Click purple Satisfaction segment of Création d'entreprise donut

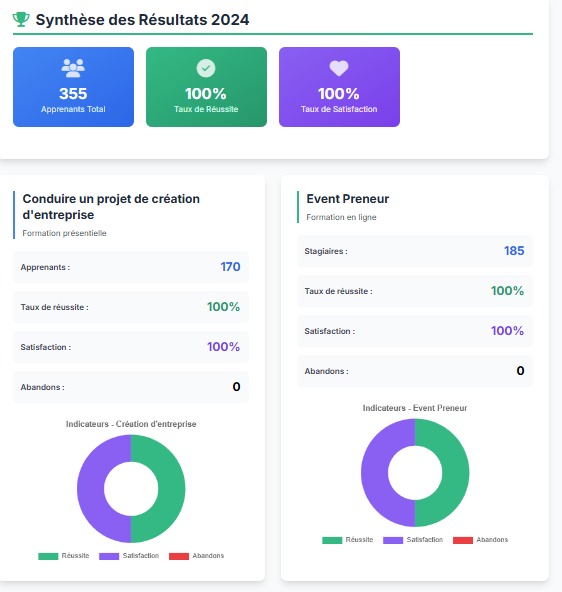(91, 489)
